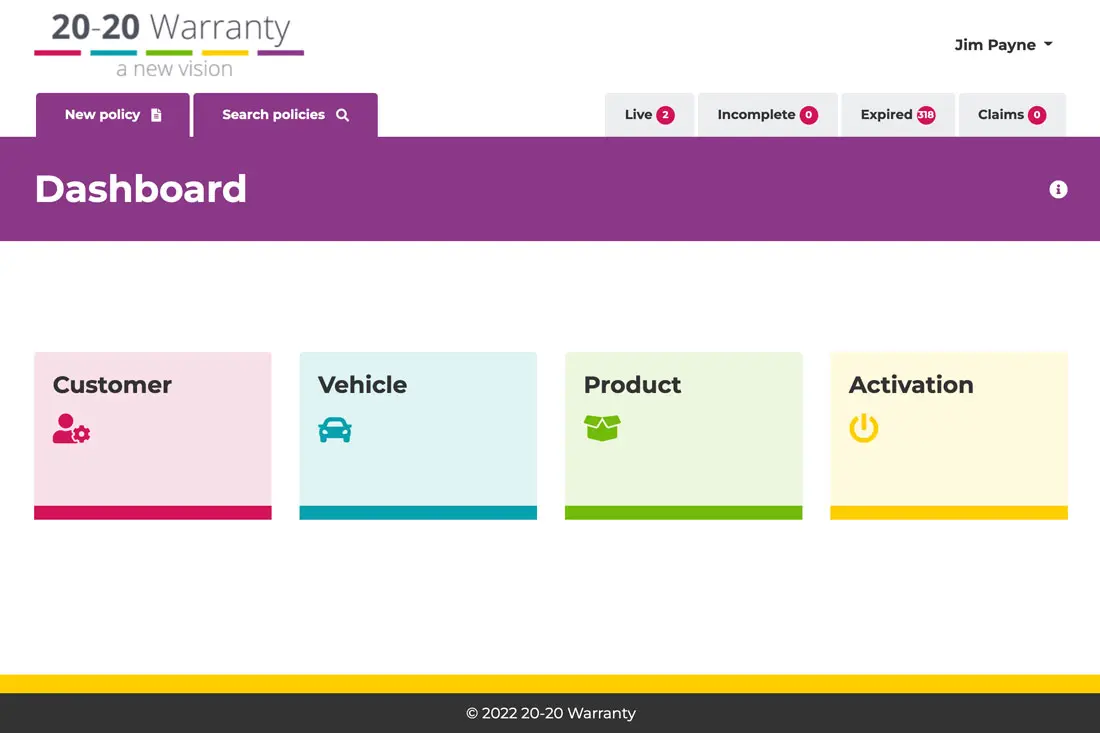The image size is (1100, 733).
Task: Click the 20-20 Warranty logo
Action: [169, 45]
